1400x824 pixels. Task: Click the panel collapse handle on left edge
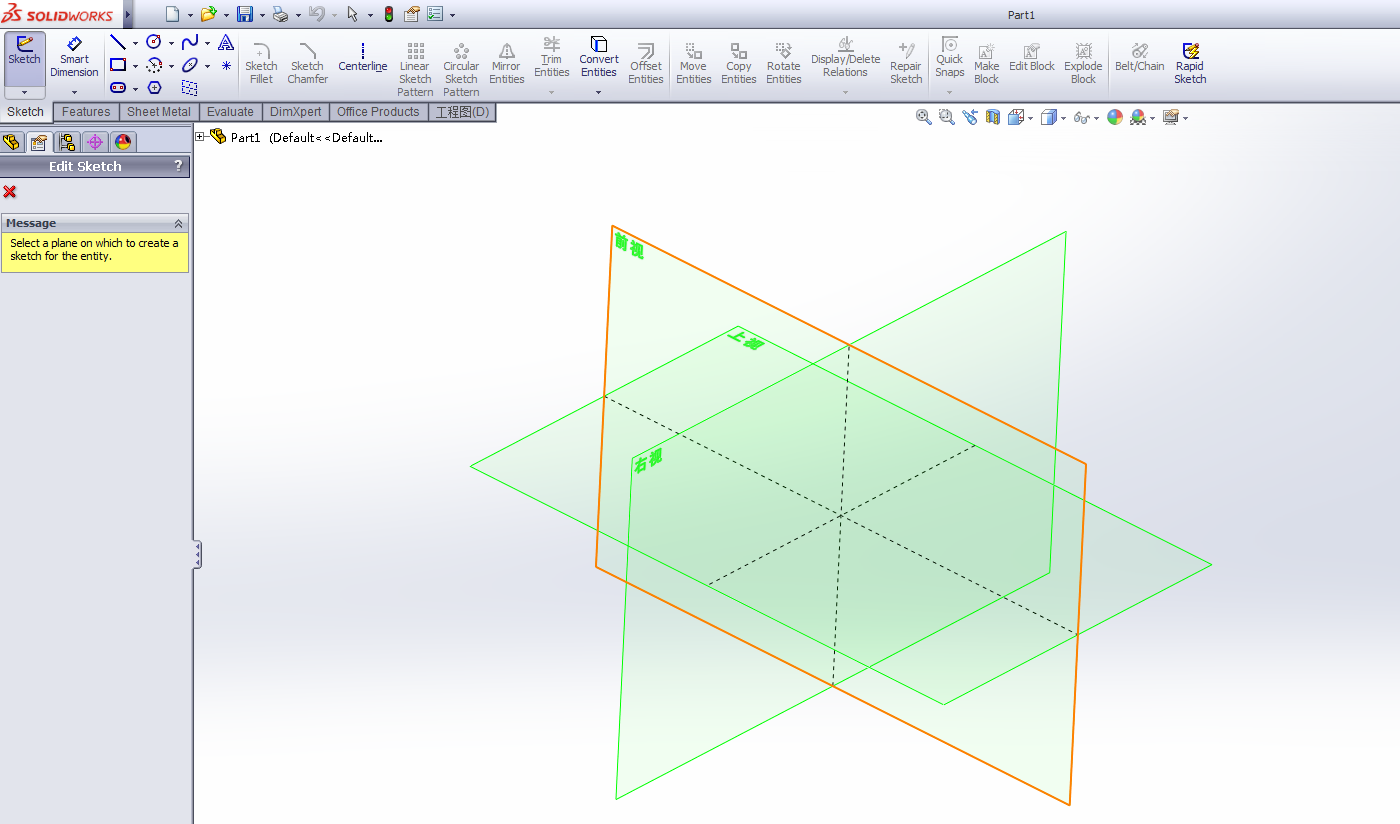tap(197, 555)
